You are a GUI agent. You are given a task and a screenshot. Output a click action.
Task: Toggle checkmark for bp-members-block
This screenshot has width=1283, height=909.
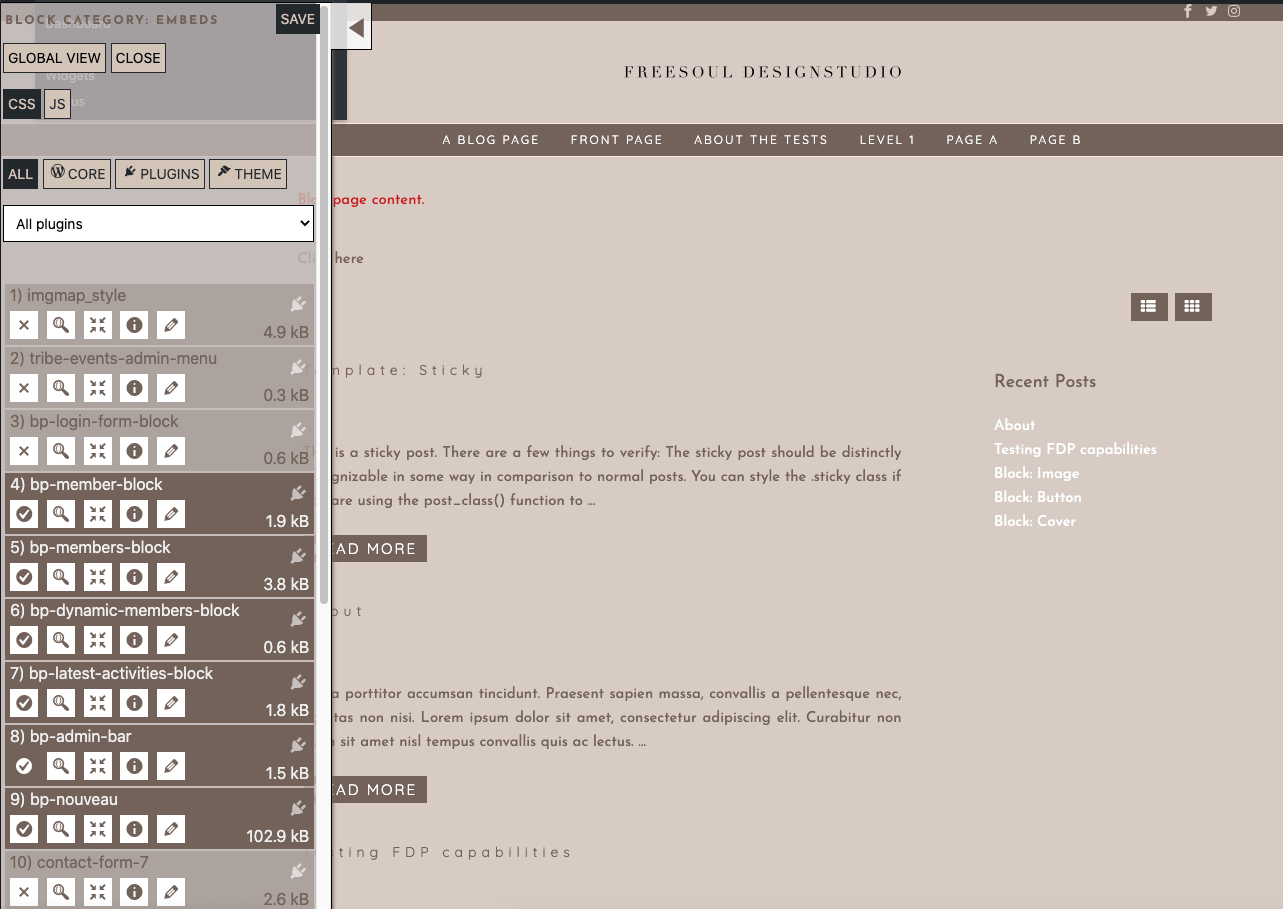click(x=25, y=577)
